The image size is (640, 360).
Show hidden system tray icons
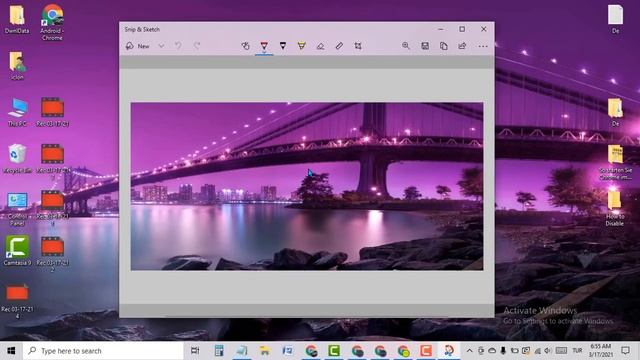(469, 351)
